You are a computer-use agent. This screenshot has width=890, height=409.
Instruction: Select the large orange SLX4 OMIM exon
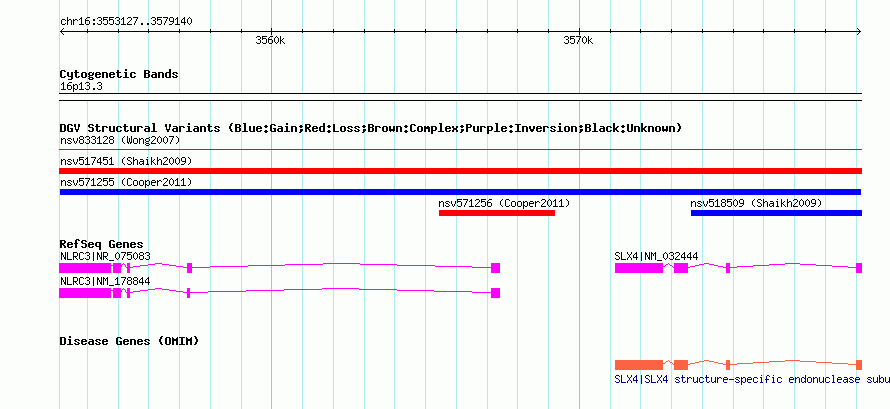click(639, 365)
